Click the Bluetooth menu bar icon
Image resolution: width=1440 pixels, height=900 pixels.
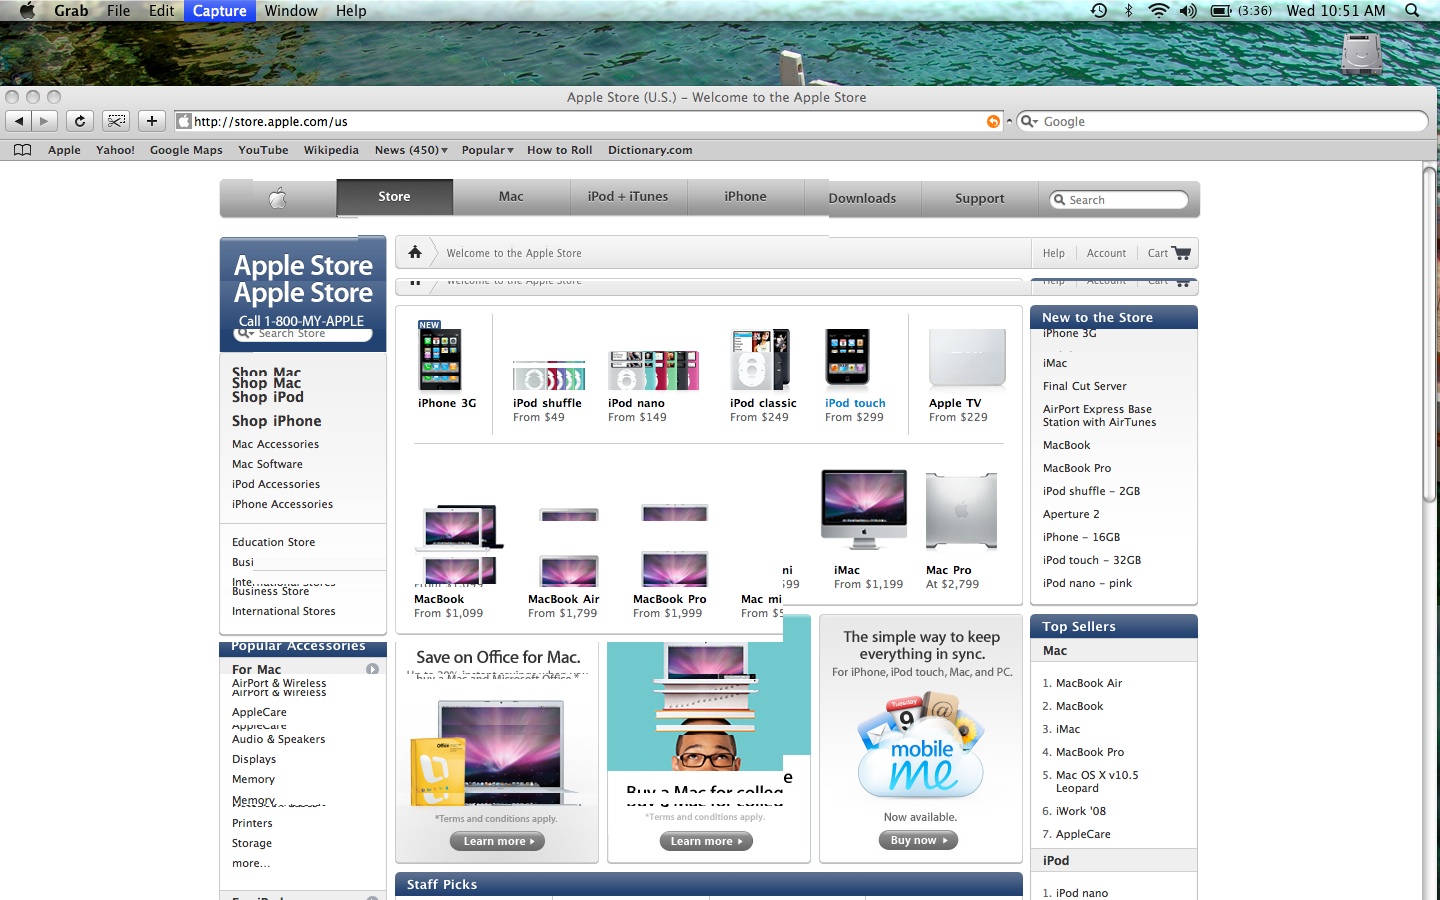1128,10
